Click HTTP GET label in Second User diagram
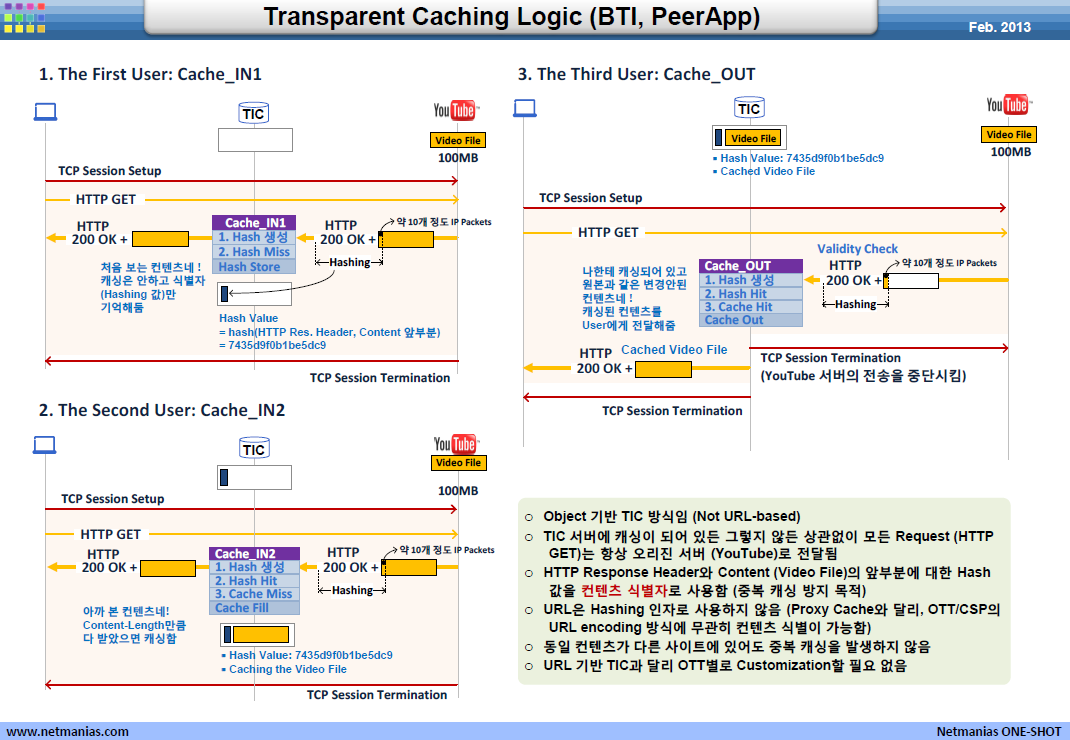1070x740 pixels. 111,534
